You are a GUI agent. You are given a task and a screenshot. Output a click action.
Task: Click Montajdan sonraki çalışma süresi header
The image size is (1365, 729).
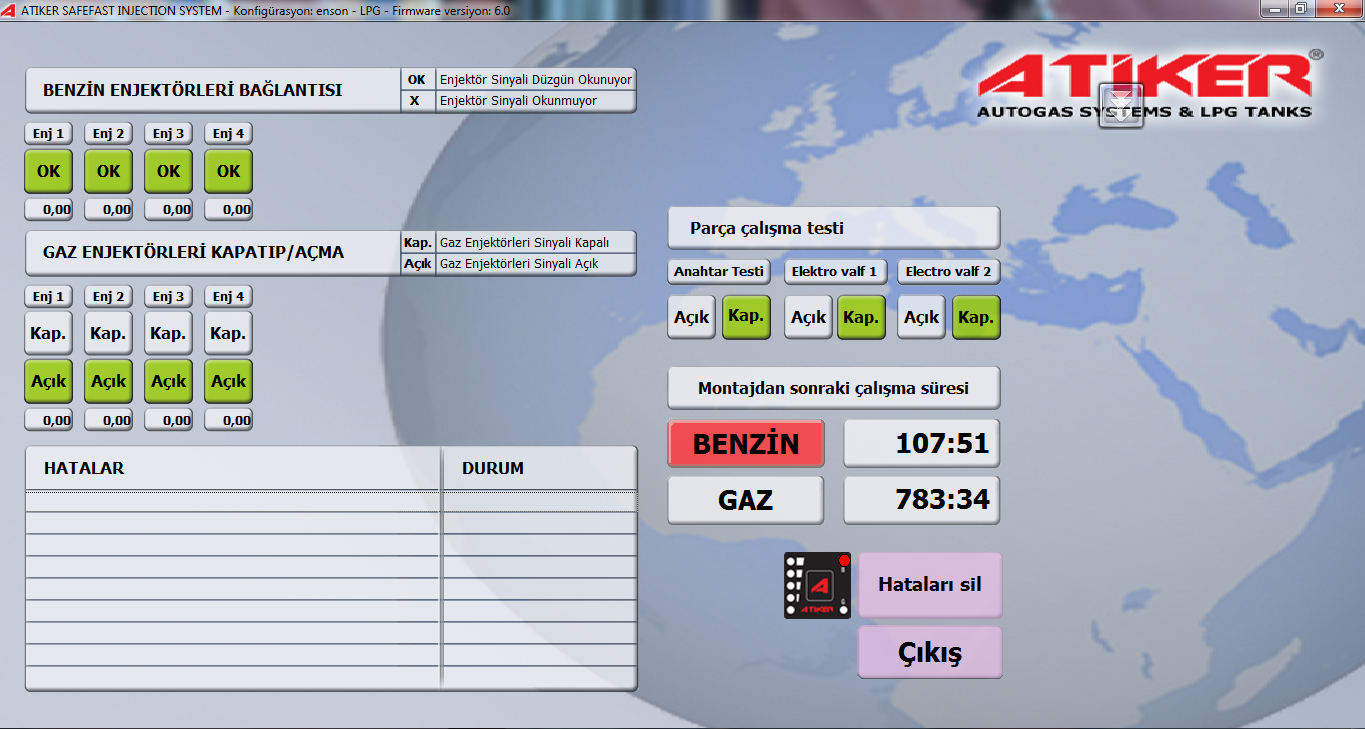tap(834, 388)
